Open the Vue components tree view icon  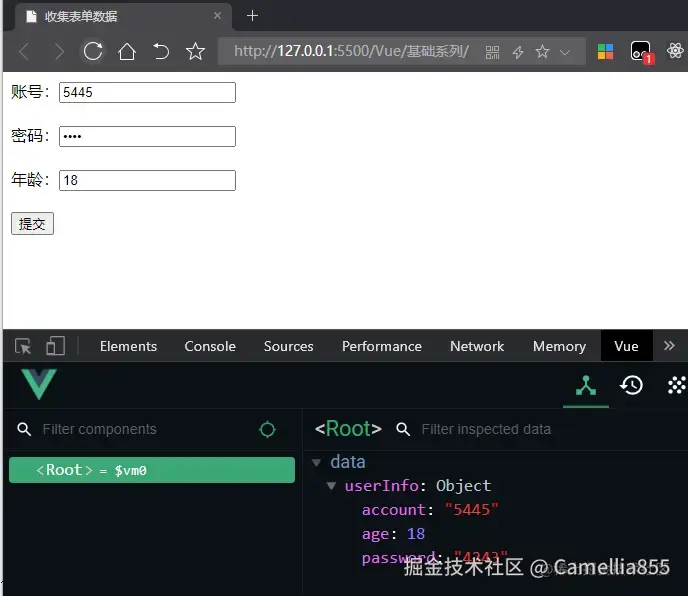[586, 386]
